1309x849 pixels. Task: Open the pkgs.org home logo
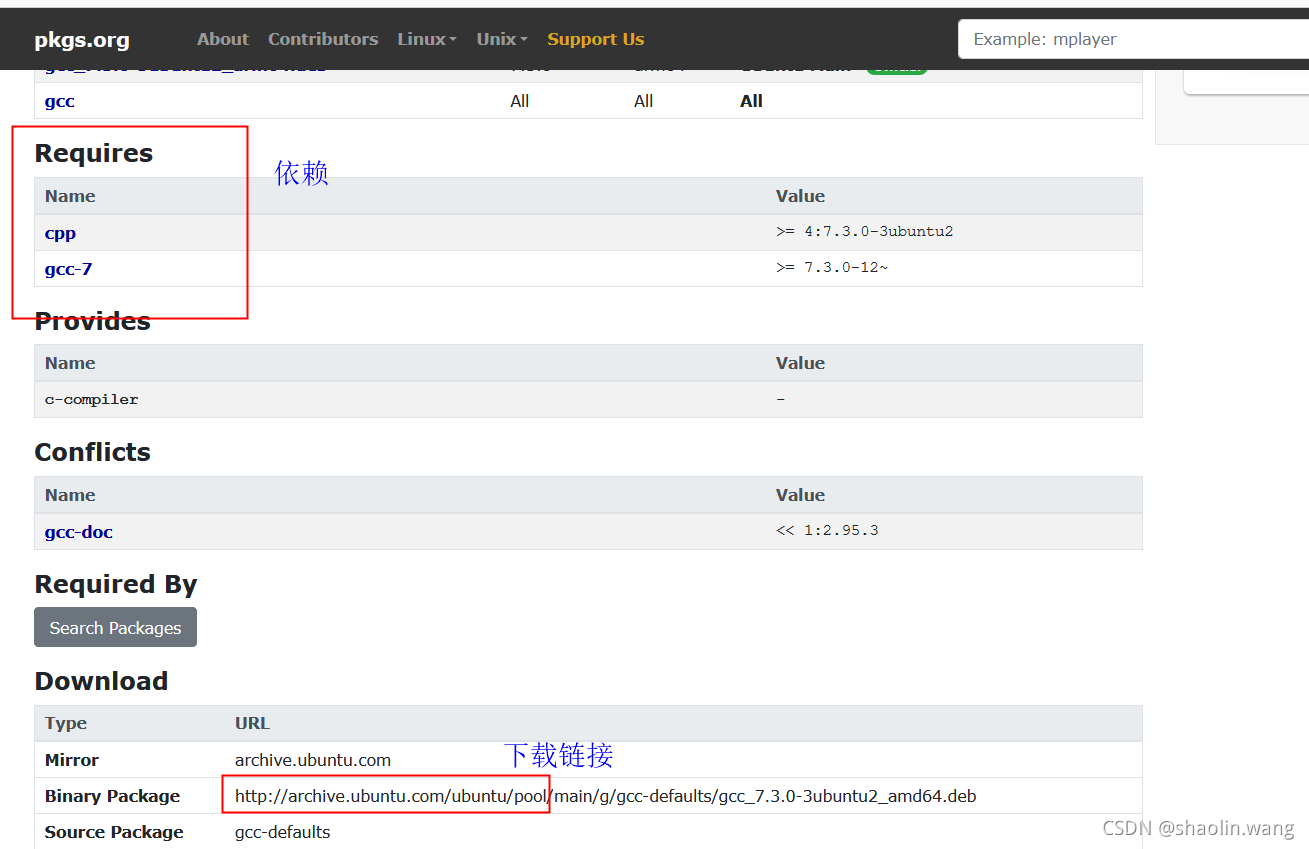(82, 40)
